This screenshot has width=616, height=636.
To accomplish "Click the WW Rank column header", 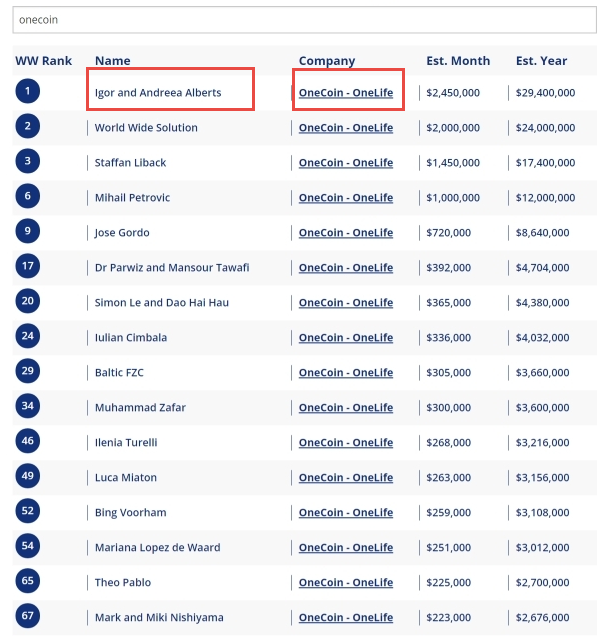I will pyautogui.click(x=43, y=61).
